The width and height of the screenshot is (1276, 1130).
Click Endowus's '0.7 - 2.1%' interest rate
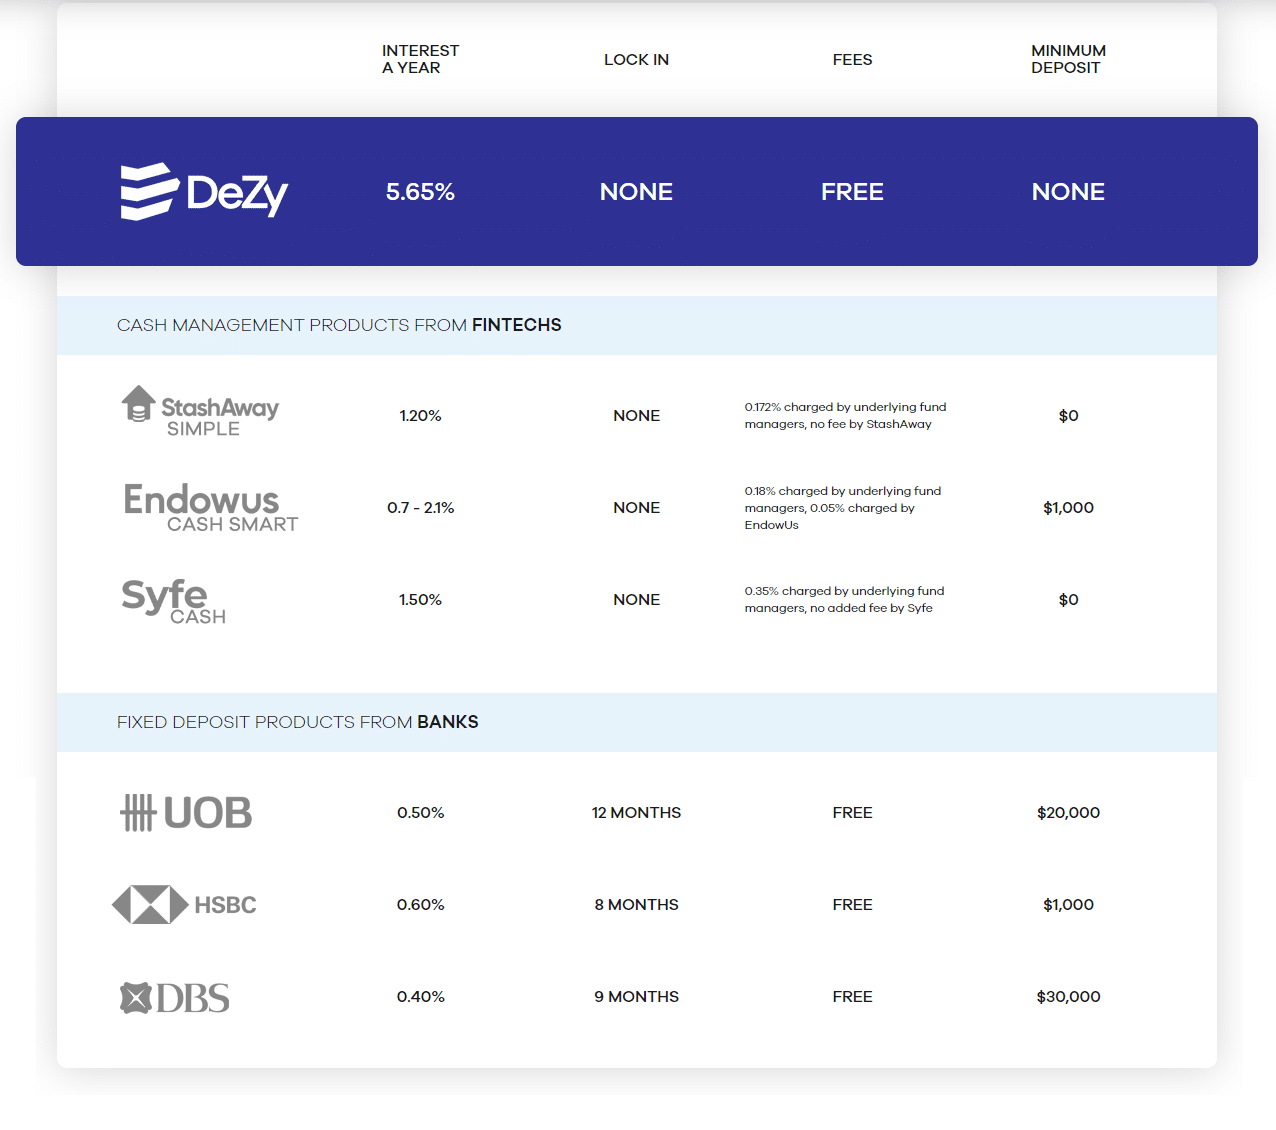coord(420,508)
